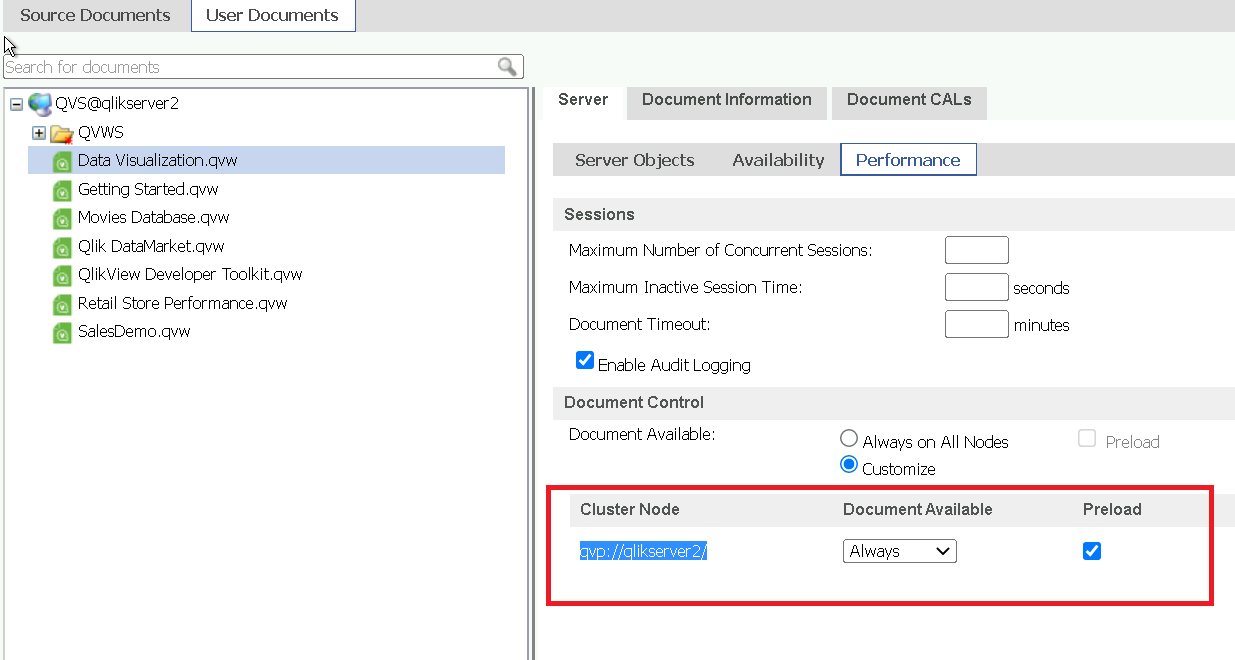The width and height of the screenshot is (1235, 660).
Task: Click the Data Visualization.qvw document icon
Action: point(62,161)
